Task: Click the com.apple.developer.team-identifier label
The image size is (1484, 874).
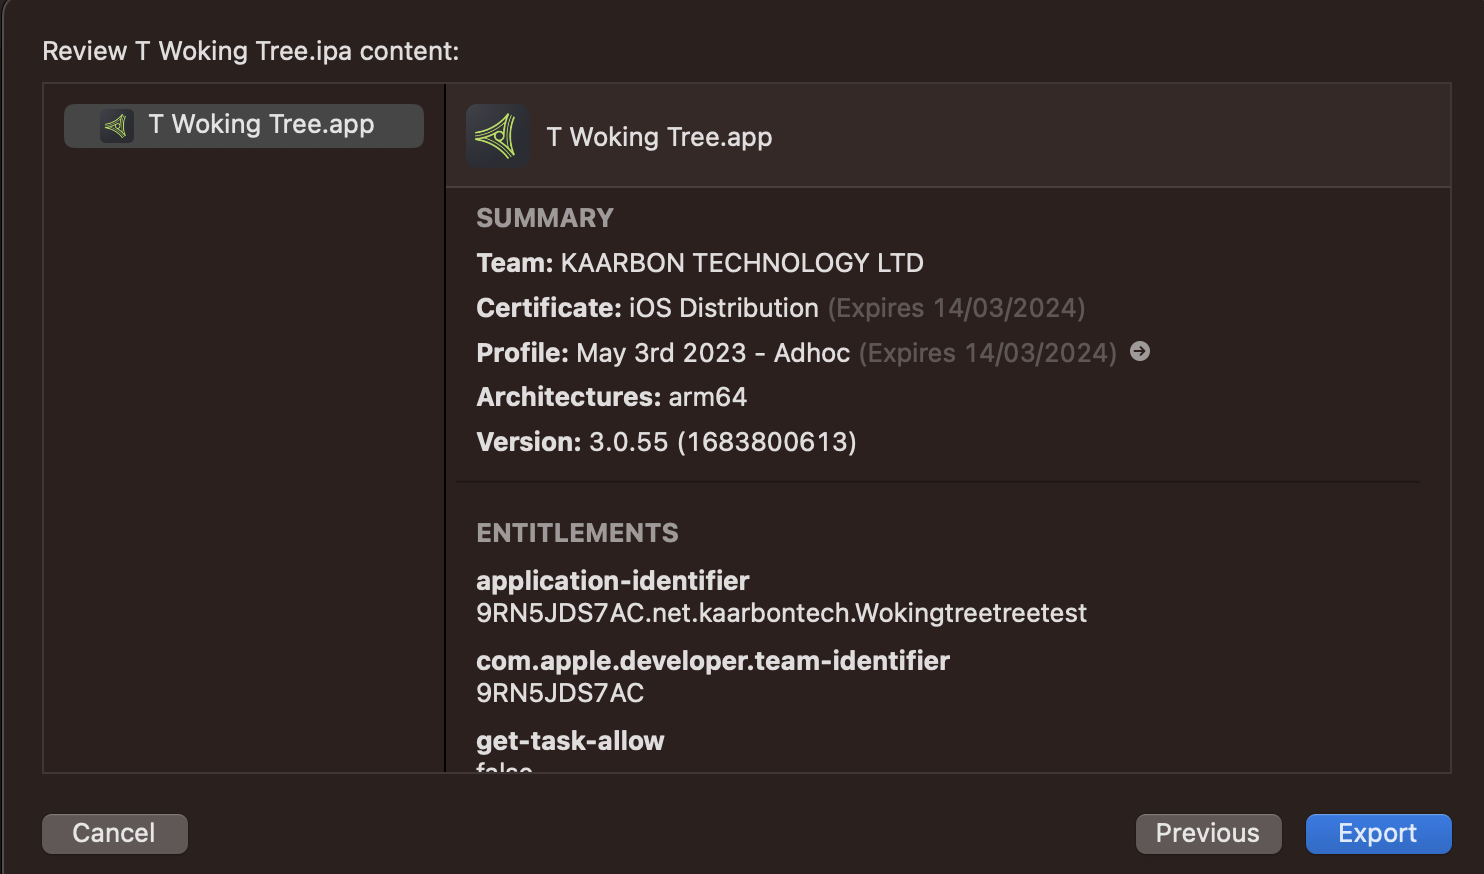Action: (x=712, y=661)
